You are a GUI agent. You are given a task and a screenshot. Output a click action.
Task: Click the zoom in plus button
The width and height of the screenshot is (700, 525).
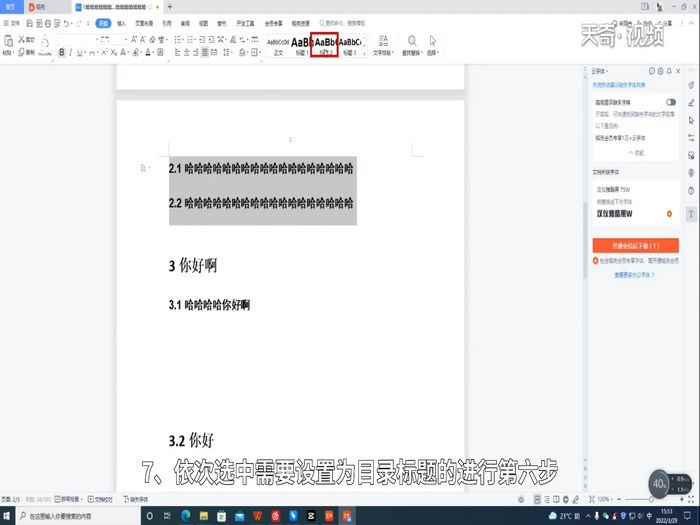[682, 500]
